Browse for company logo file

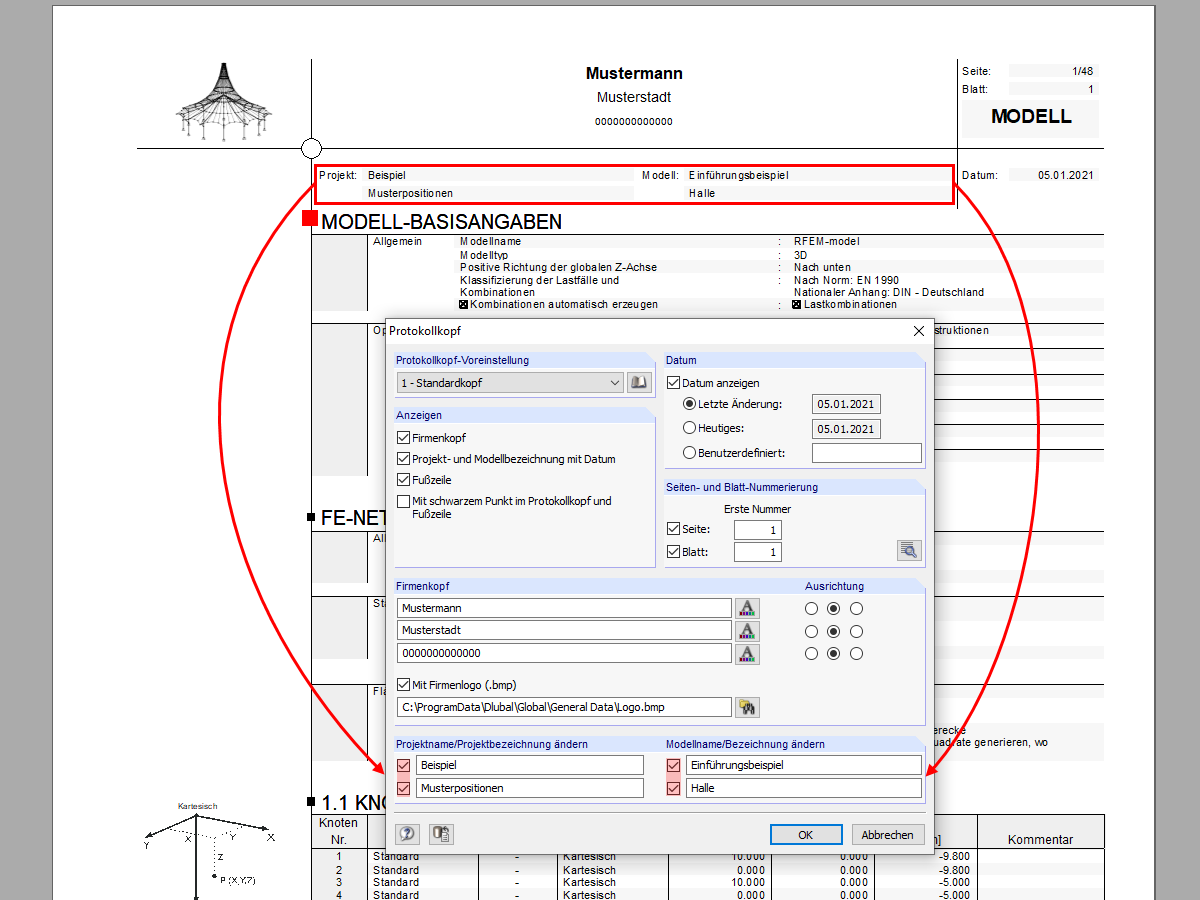point(747,707)
